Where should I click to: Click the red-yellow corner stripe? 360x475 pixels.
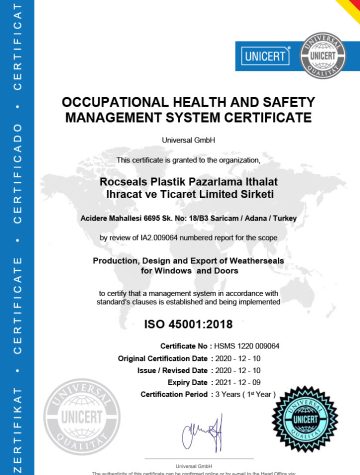pyautogui.click(x=348, y=9)
